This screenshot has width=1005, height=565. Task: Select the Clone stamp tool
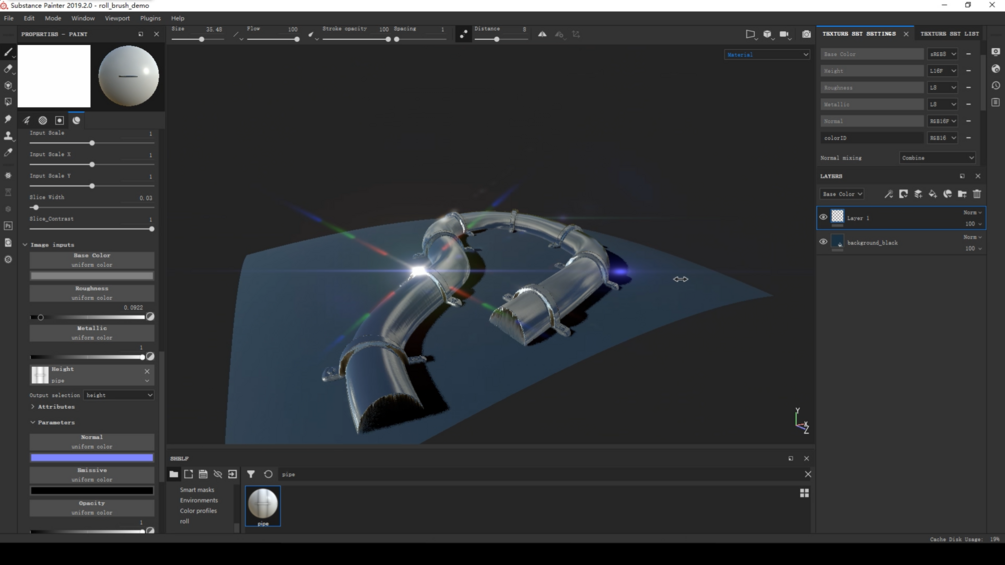[x=8, y=135]
